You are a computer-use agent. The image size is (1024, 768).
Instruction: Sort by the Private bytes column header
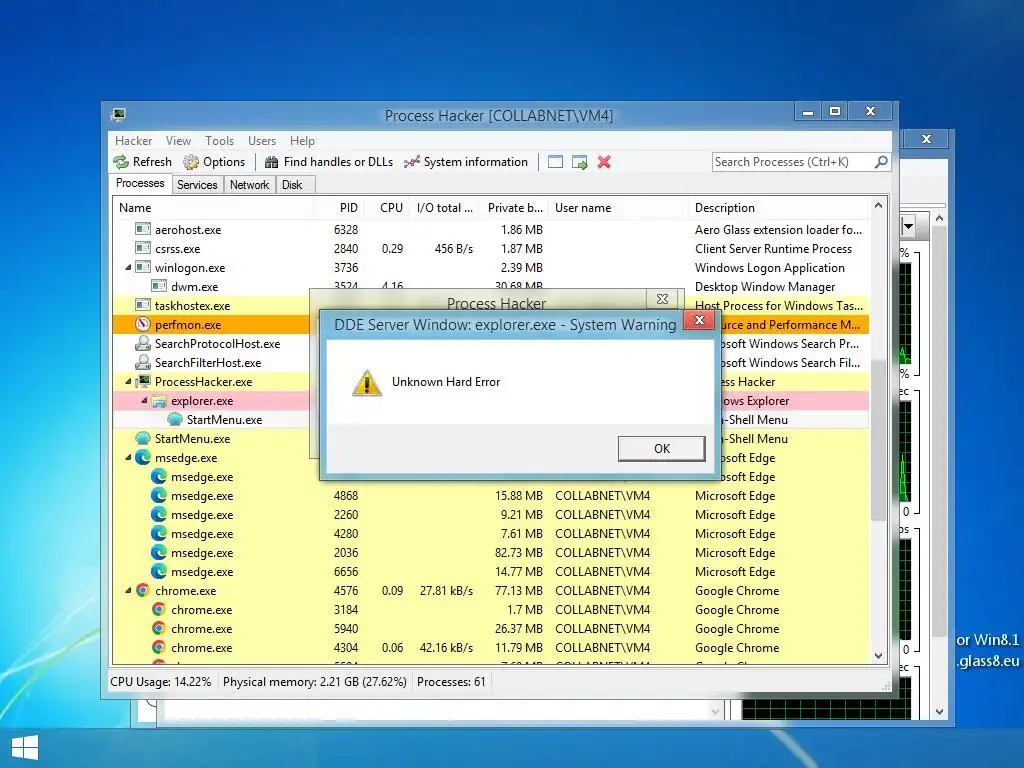(514, 208)
